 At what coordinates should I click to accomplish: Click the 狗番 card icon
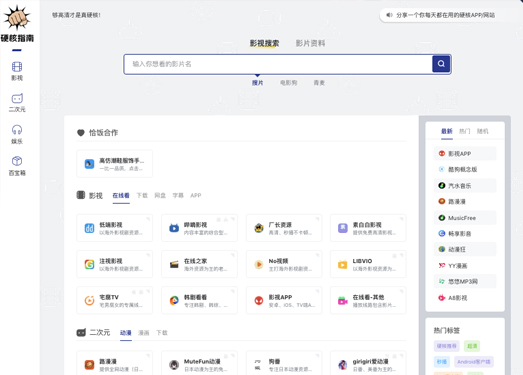pos(258,365)
